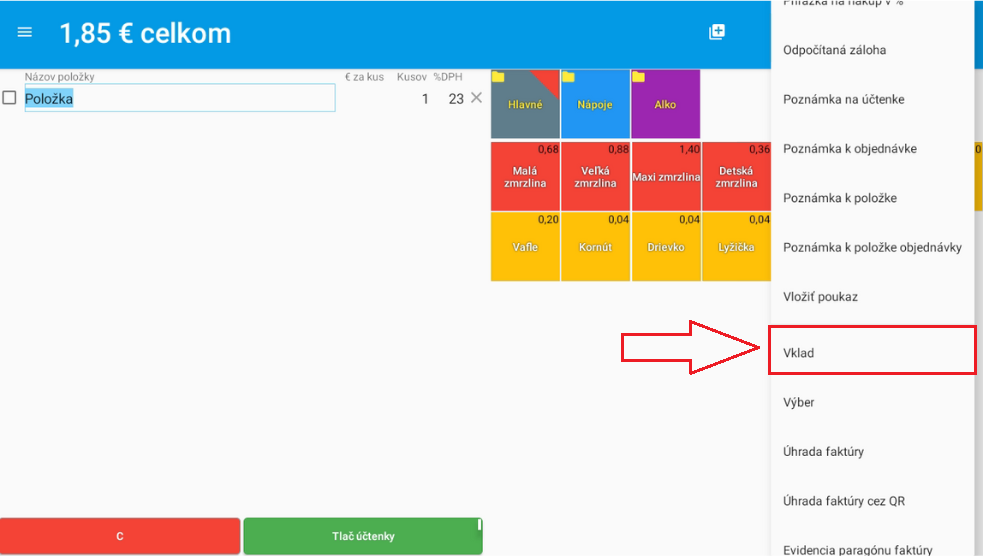Open the Hlavné category folder
Screen dimensions: 983x556
(x=525, y=104)
